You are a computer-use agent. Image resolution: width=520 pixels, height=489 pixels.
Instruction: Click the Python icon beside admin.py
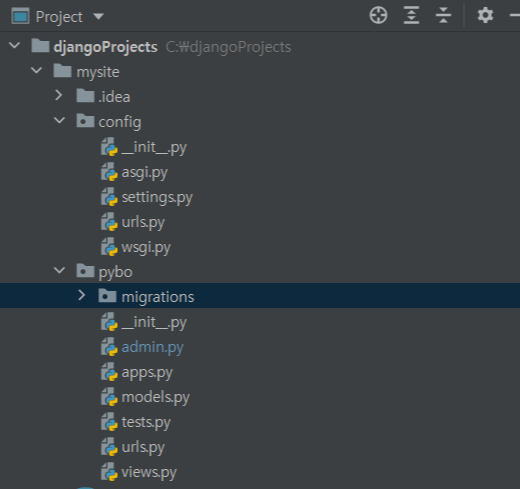(109, 347)
